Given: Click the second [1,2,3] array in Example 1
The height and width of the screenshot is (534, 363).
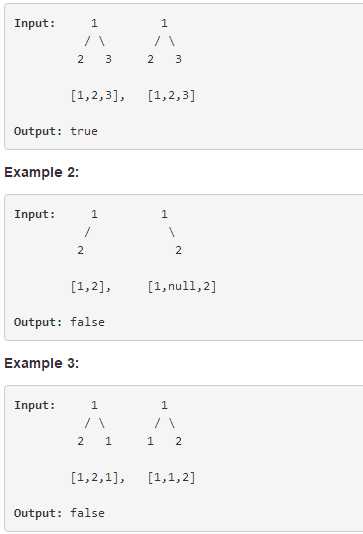Looking at the screenshot, I should 171,95.
